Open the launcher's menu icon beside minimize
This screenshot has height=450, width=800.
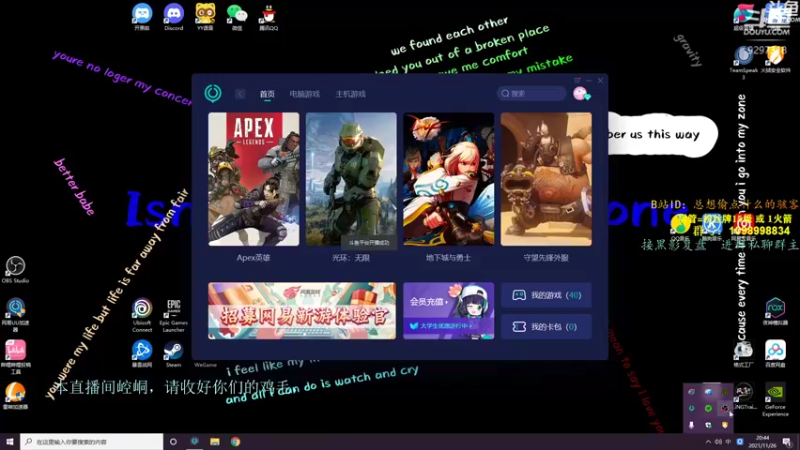(x=577, y=80)
